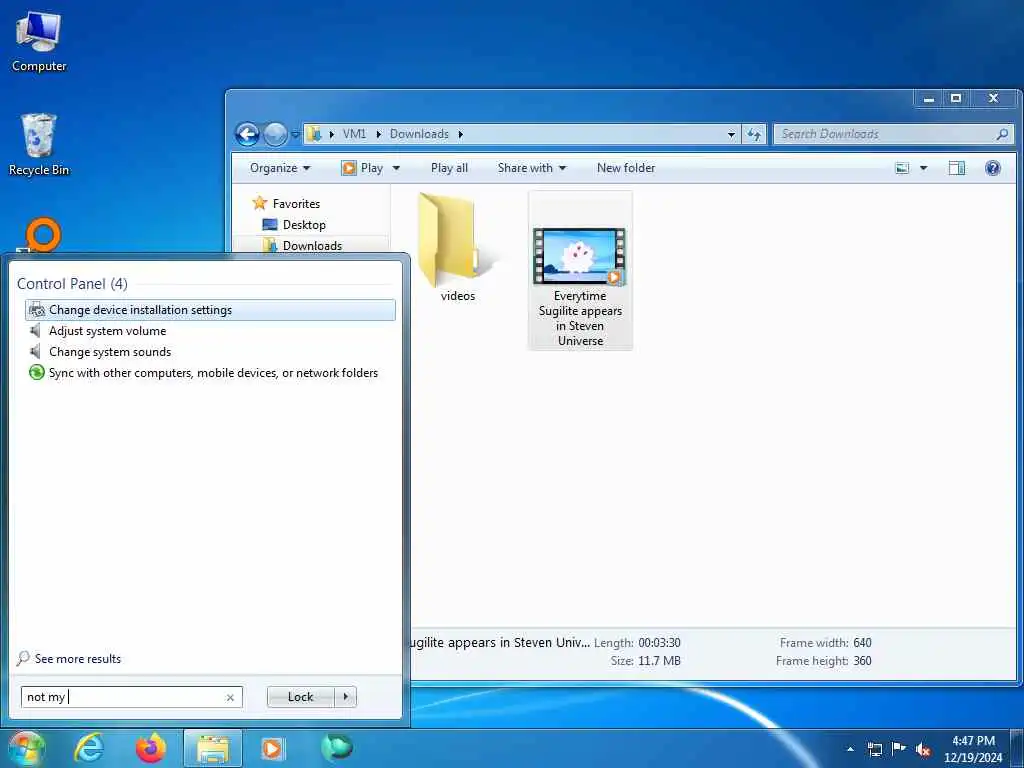Select the Everytime Sugilite video thumbnail

(x=580, y=256)
